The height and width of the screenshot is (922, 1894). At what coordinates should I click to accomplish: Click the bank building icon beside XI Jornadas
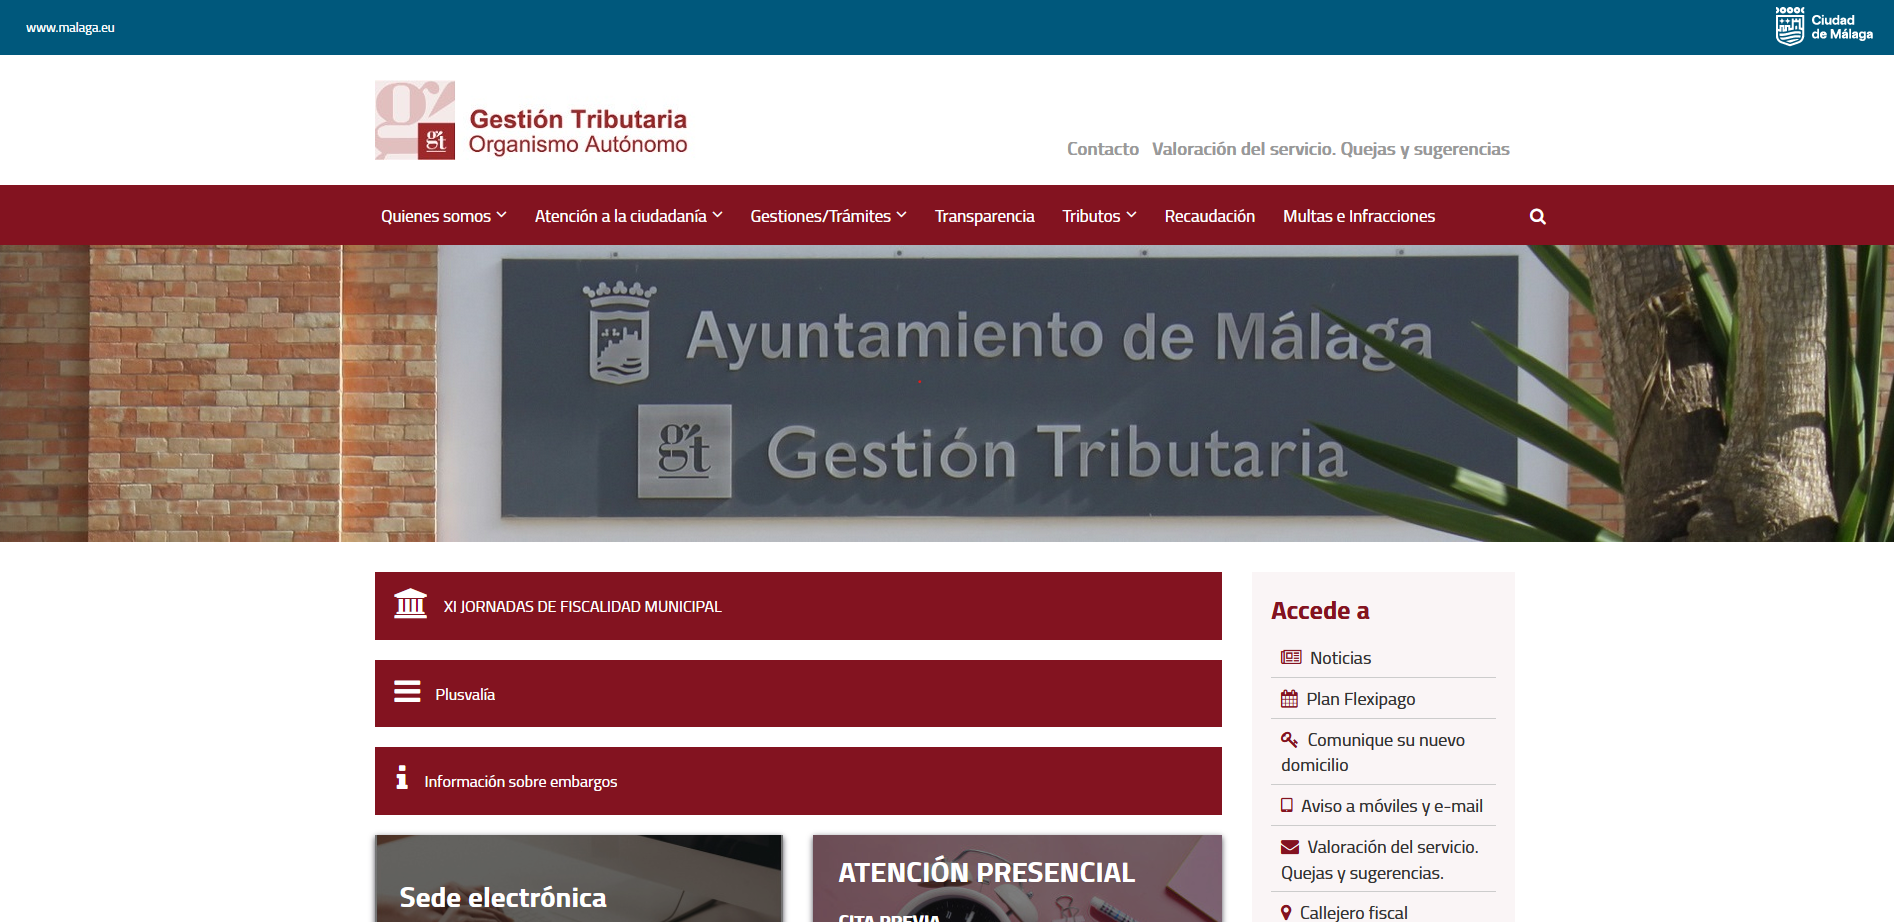click(x=410, y=604)
